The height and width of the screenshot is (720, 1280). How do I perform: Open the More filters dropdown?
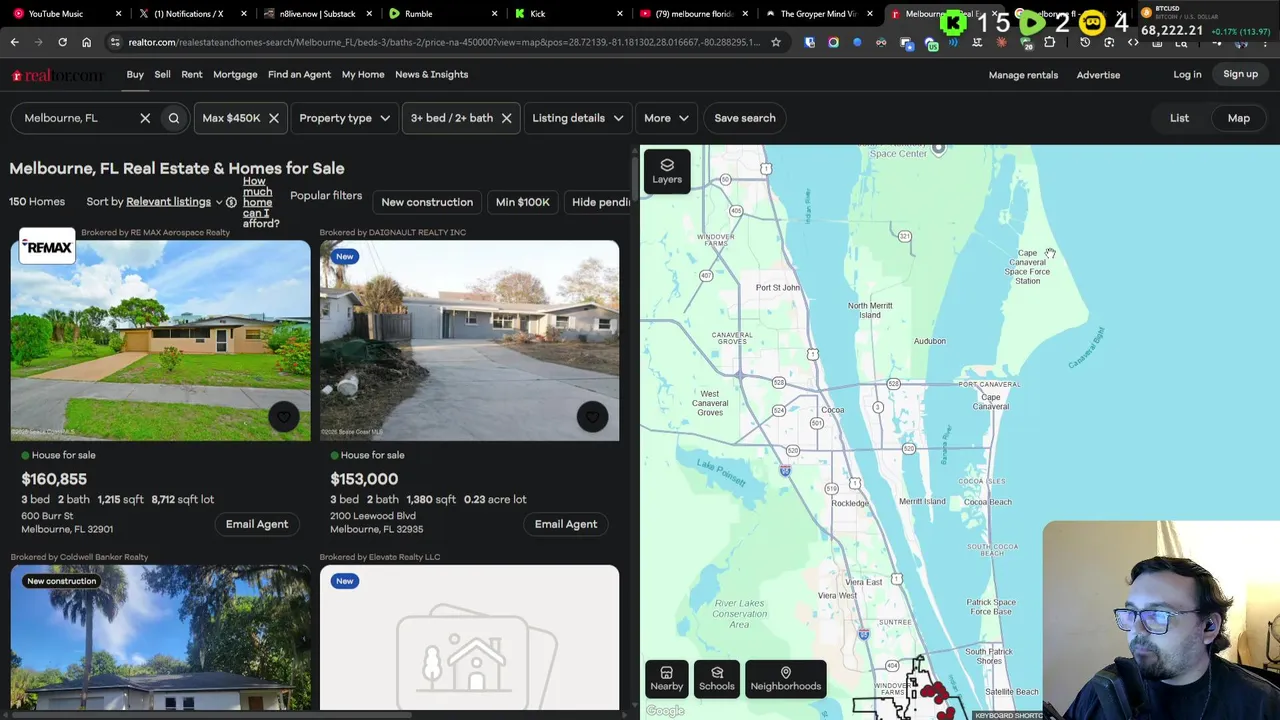pyautogui.click(x=666, y=118)
